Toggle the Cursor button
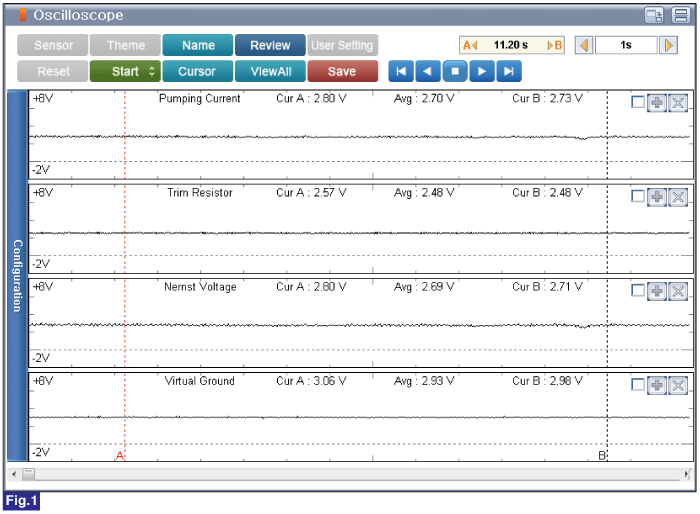Image resolution: width=700 pixels, height=514 pixels. tap(198, 71)
